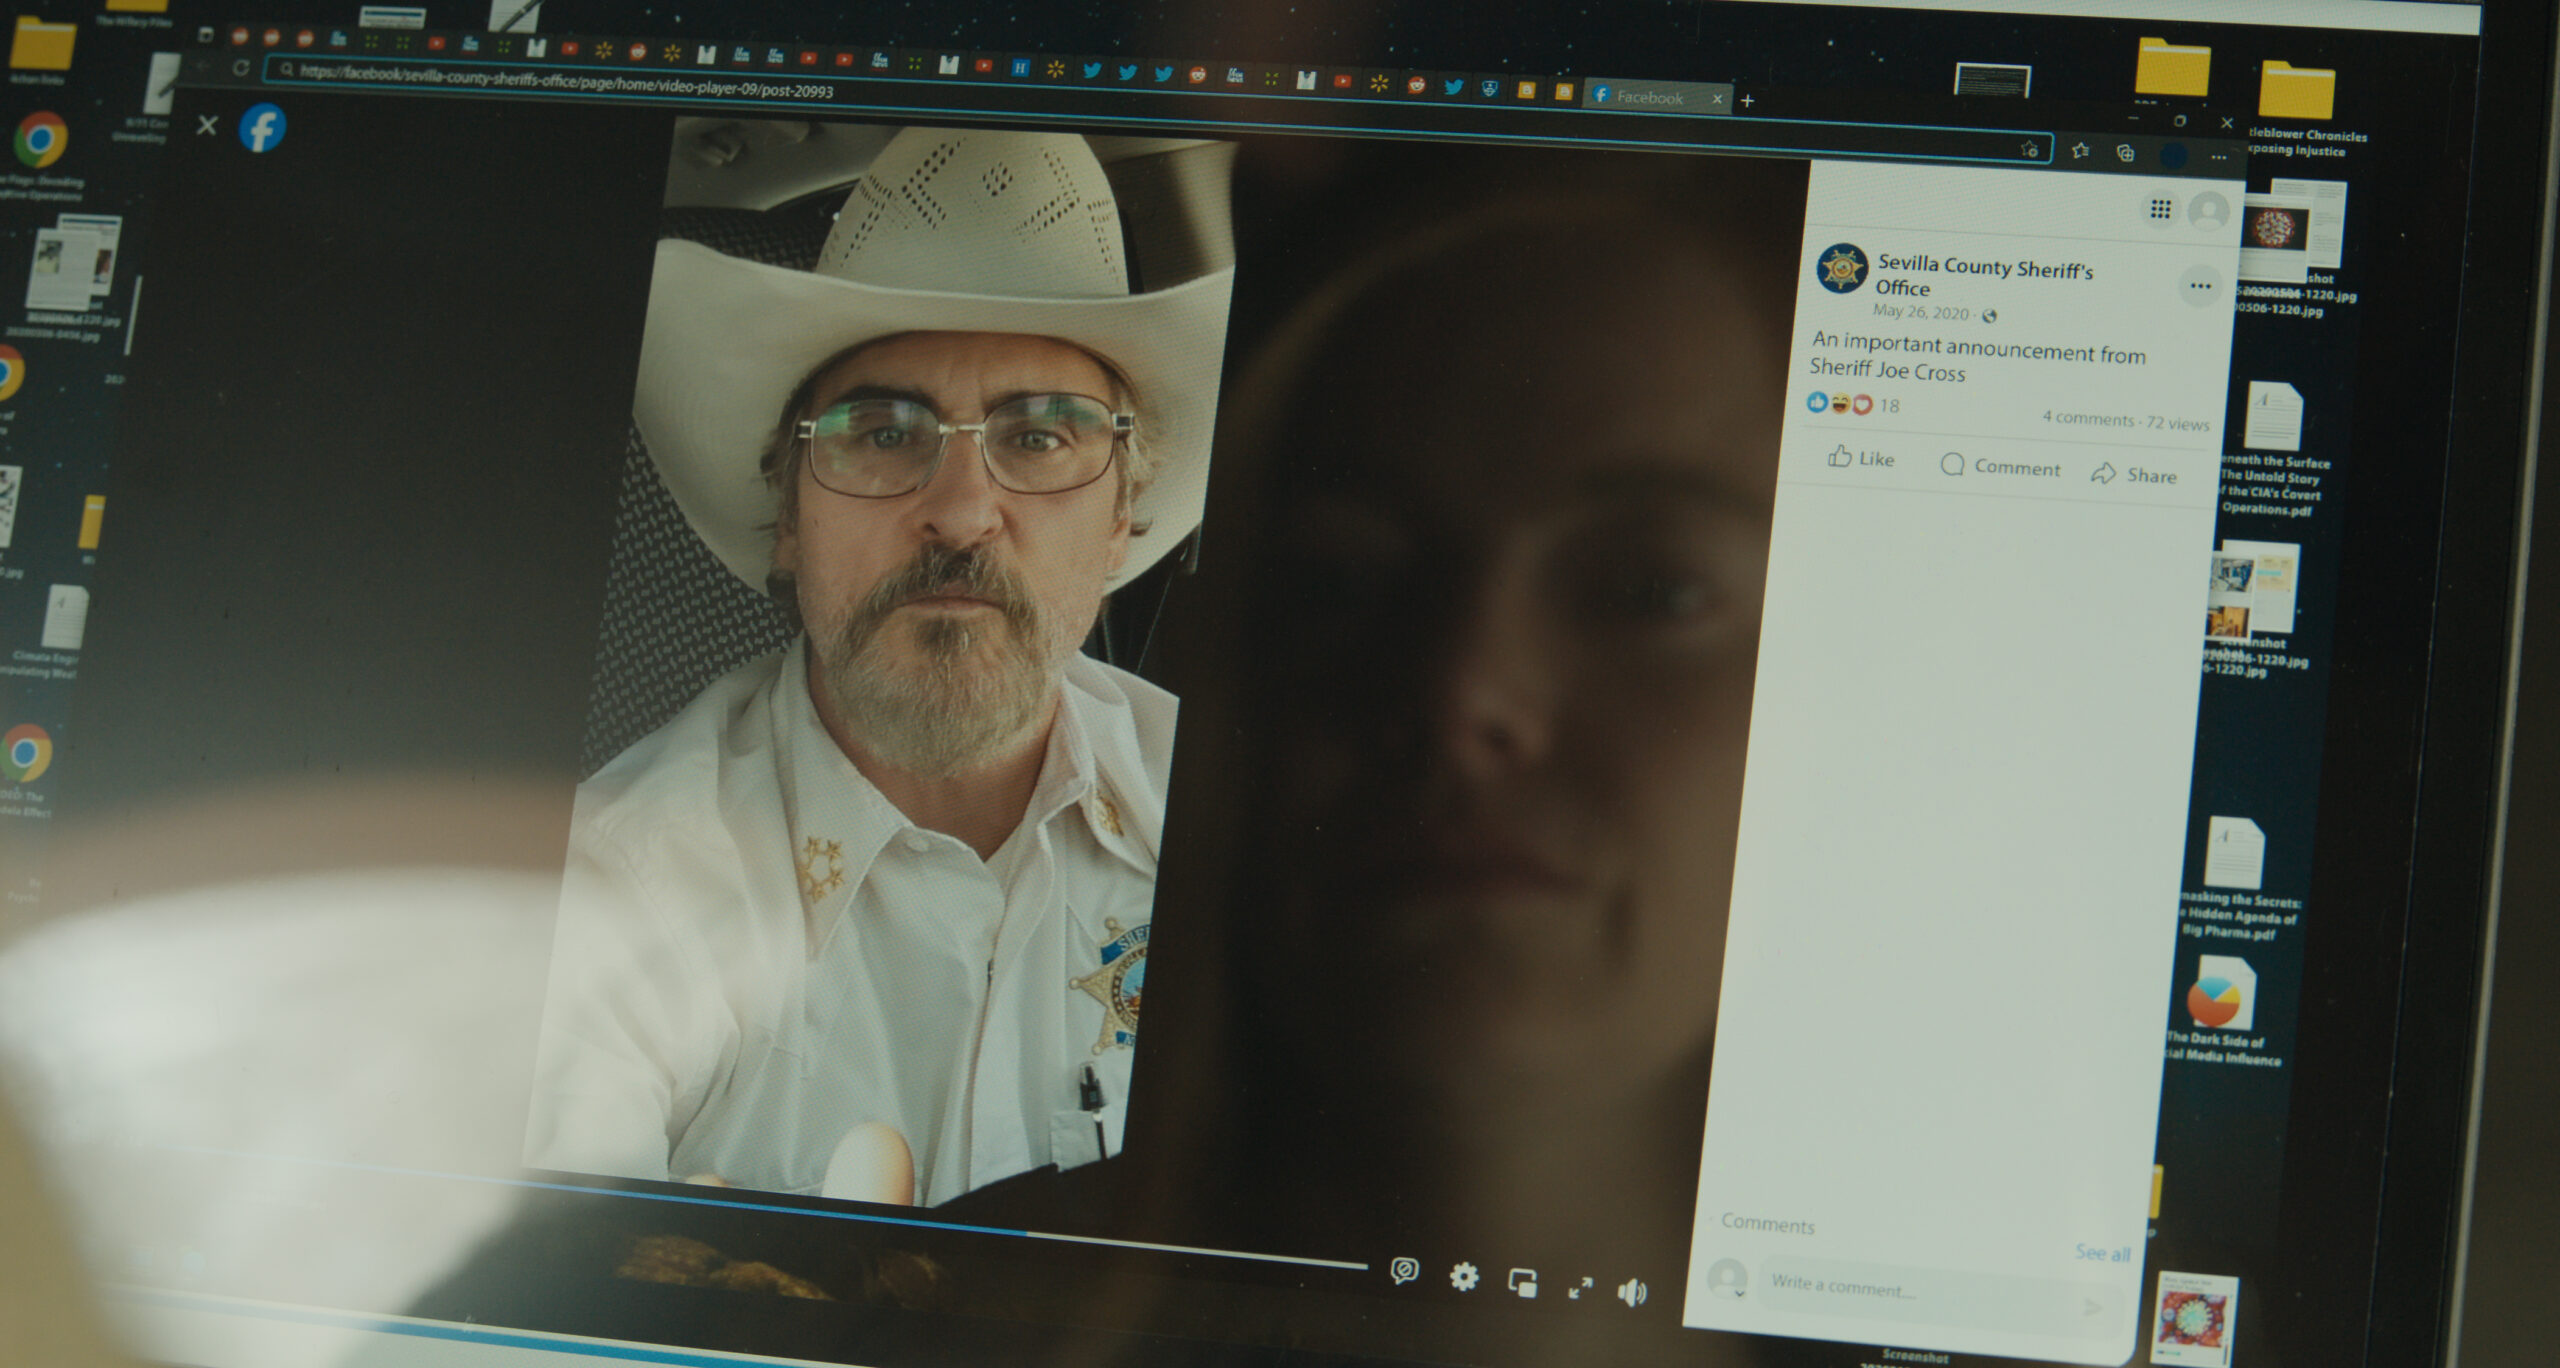Add this page to favorites star icon

click(x=2029, y=149)
